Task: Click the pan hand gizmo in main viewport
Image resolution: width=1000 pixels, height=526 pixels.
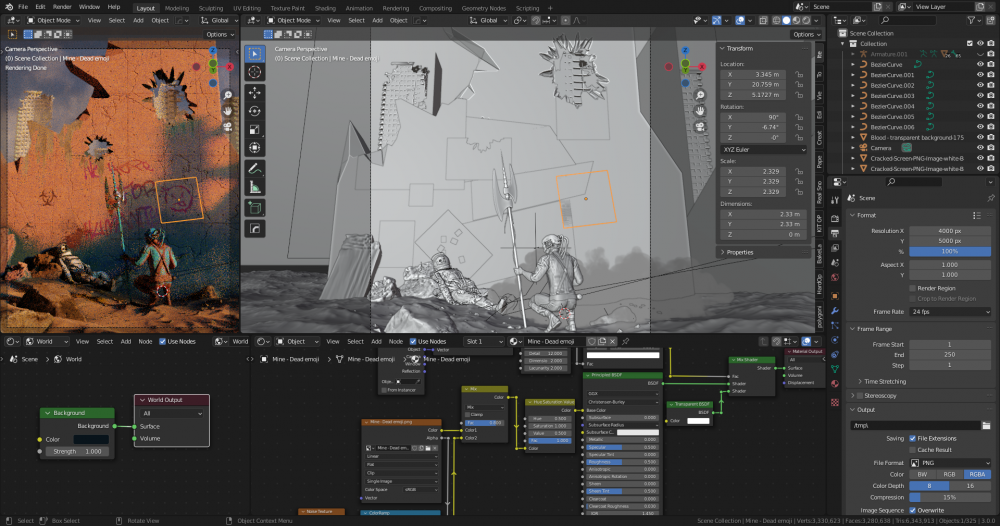Action: click(700, 111)
